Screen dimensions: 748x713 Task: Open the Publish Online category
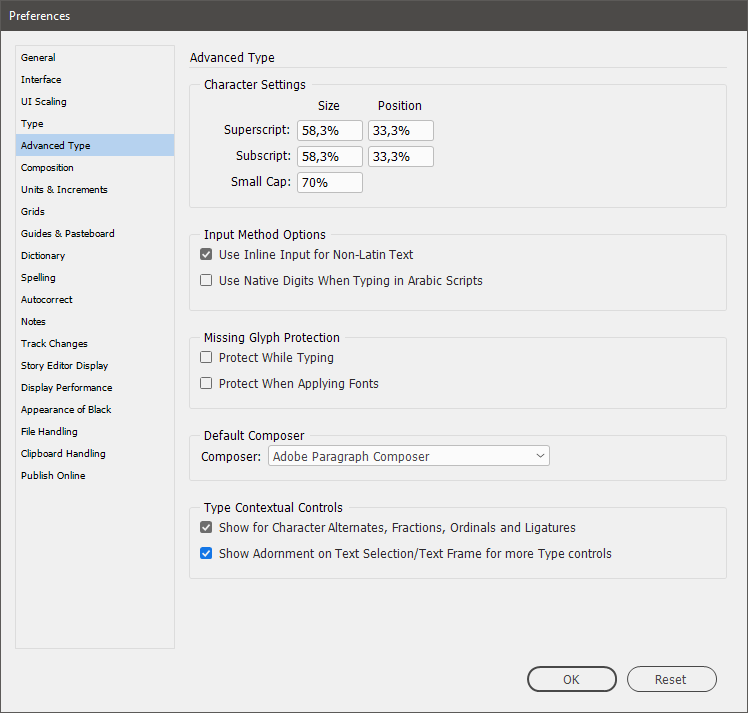(x=53, y=476)
